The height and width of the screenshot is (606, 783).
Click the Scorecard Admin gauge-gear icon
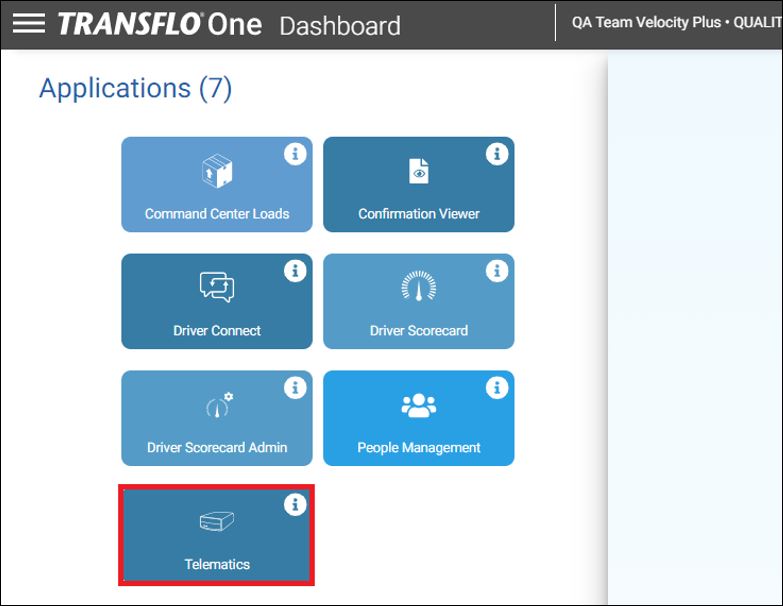click(x=220, y=405)
